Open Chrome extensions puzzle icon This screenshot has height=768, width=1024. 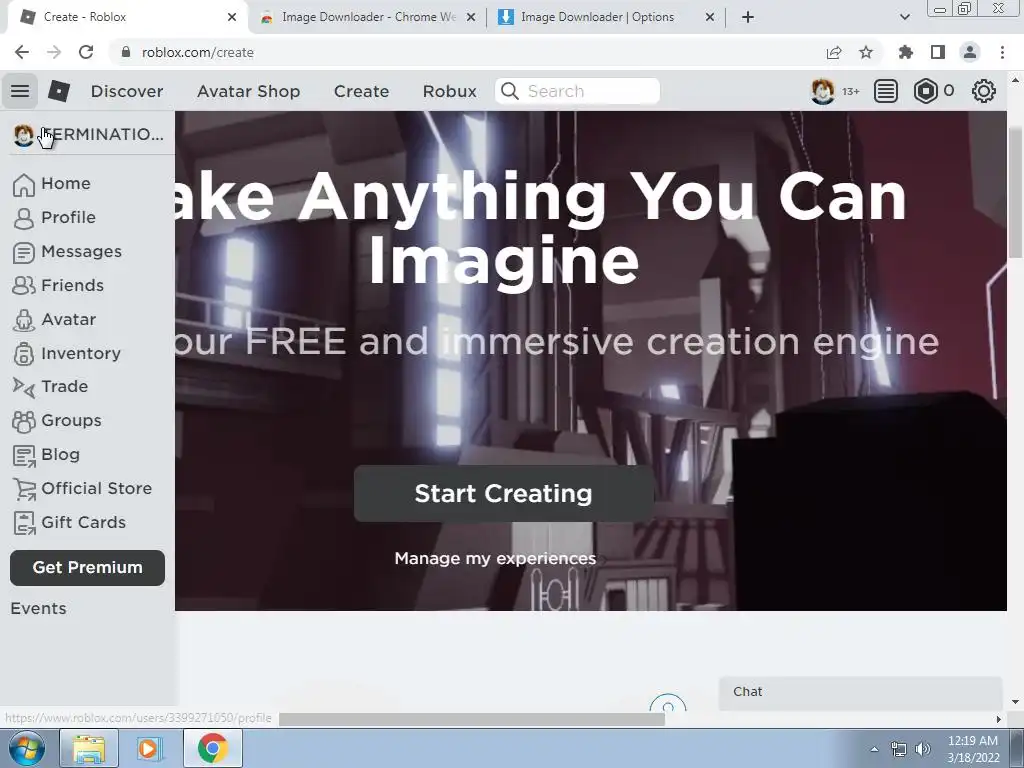905,52
